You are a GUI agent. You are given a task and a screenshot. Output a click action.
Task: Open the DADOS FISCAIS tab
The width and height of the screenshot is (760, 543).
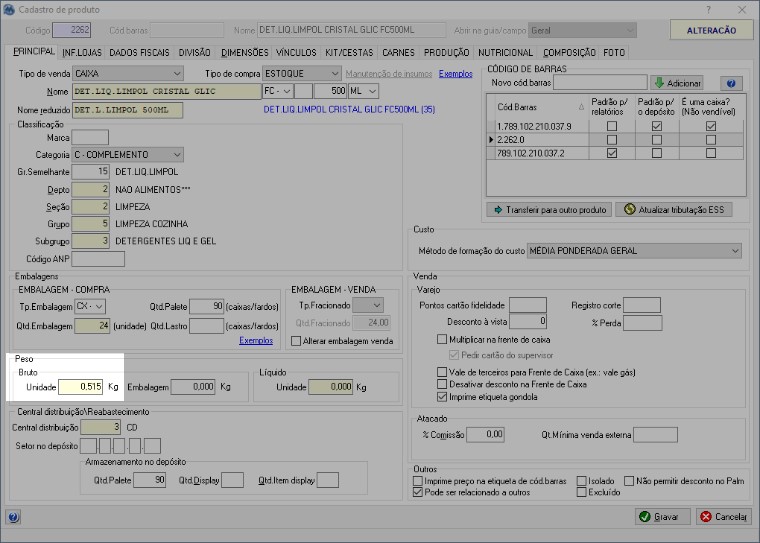point(139,52)
